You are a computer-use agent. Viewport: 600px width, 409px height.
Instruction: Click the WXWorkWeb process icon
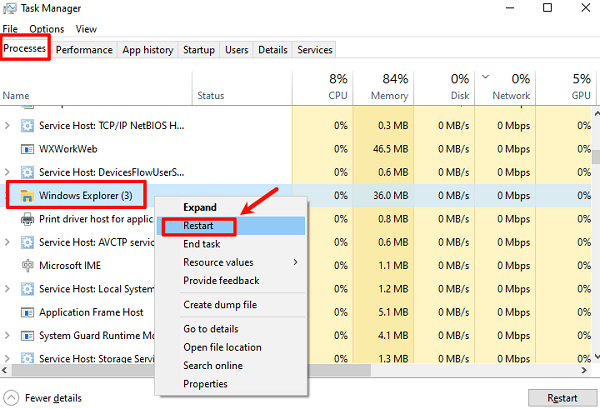(x=27, y=149)
